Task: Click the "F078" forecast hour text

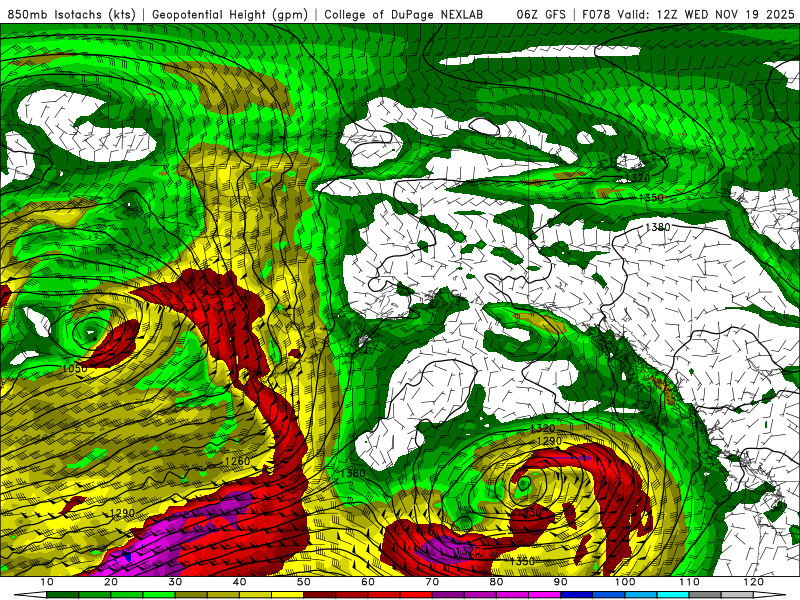Action: pyautogui.click(x=596, y=15)
